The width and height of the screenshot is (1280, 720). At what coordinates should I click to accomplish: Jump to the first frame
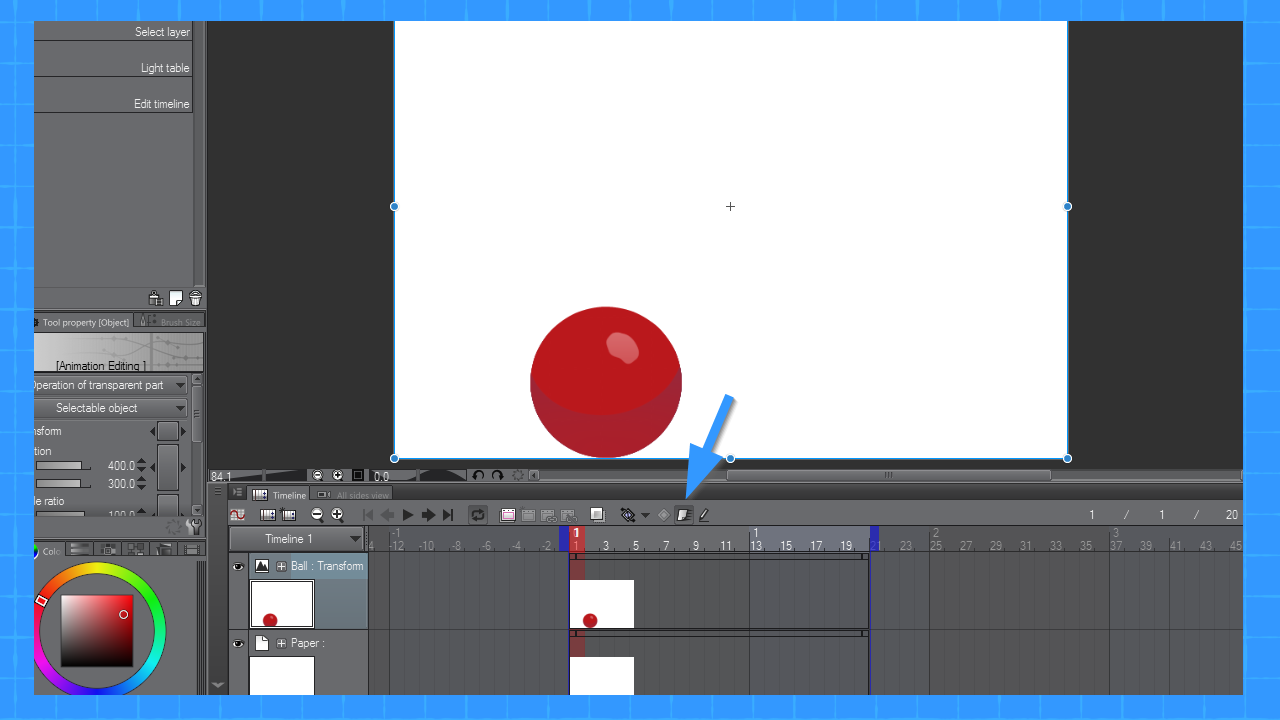(x=367, y=515)
